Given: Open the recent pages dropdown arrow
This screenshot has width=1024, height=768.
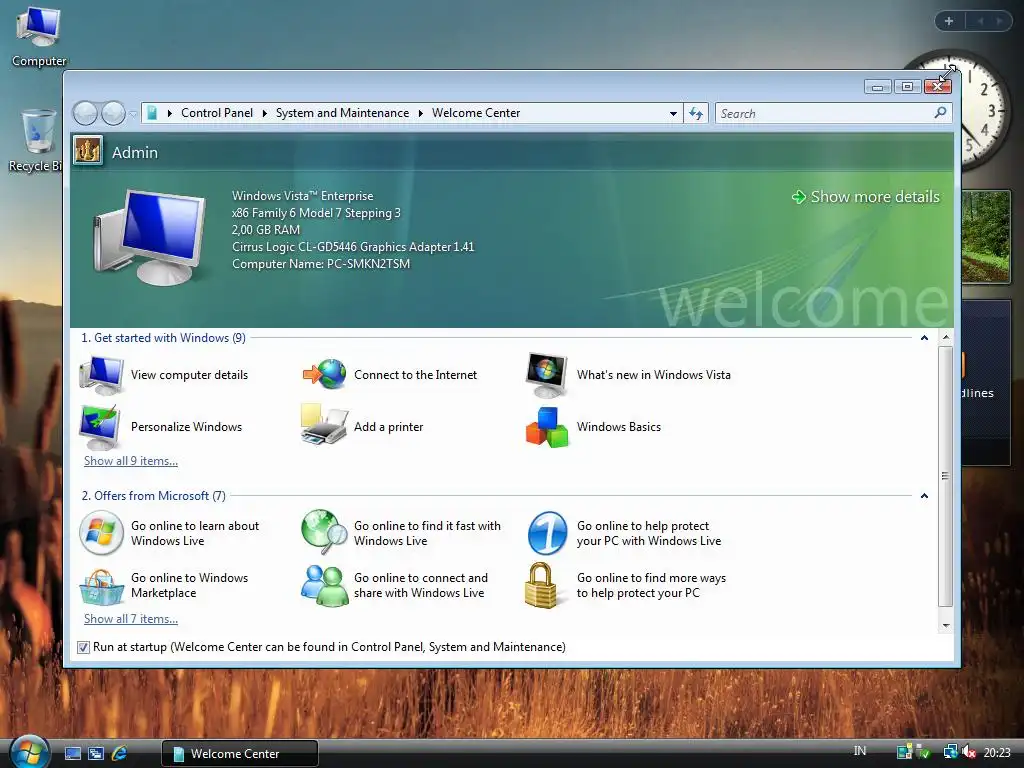Looking at the screenshot, I should tap(133, 114).
